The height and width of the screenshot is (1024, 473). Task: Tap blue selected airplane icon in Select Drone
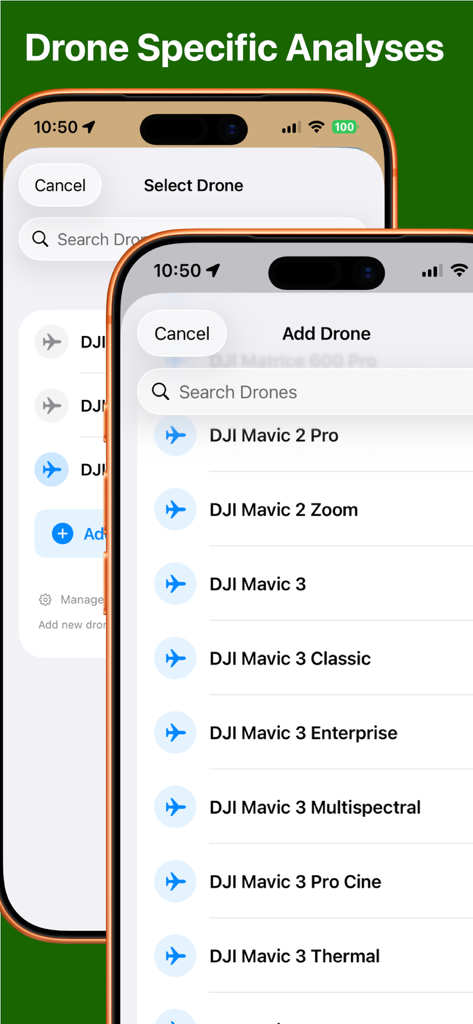click(52, 470)
